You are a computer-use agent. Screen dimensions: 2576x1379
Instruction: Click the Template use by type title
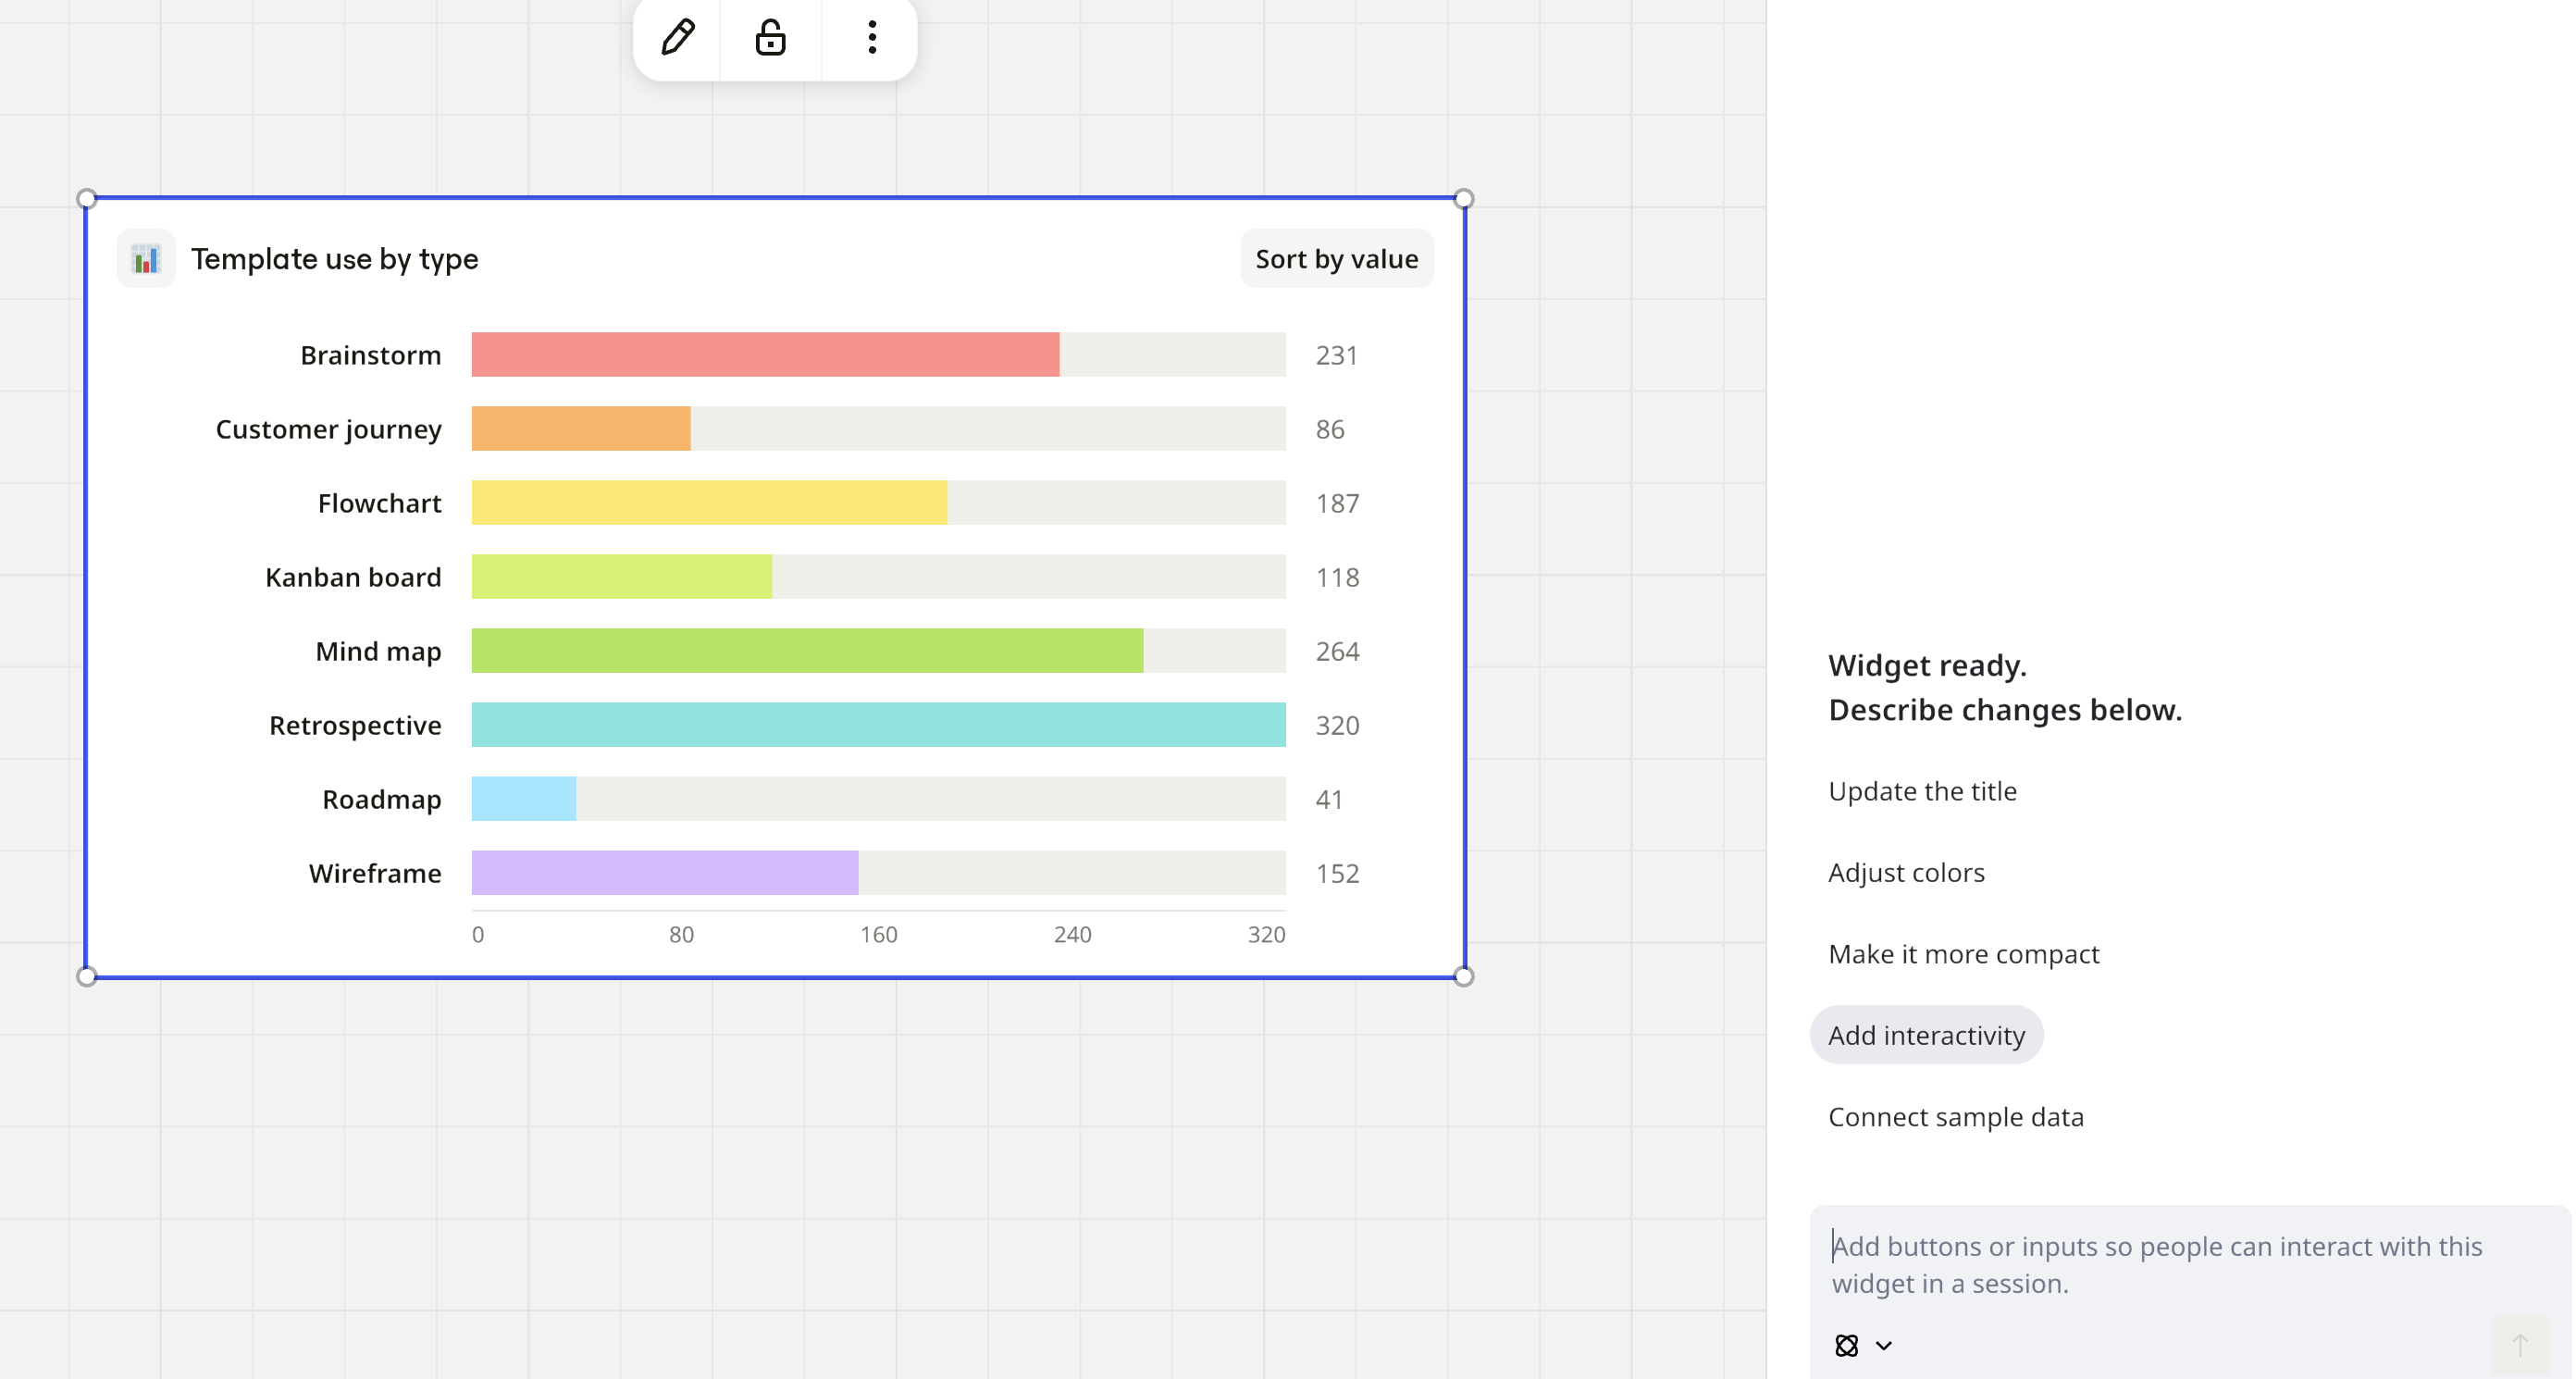[334, 259]
